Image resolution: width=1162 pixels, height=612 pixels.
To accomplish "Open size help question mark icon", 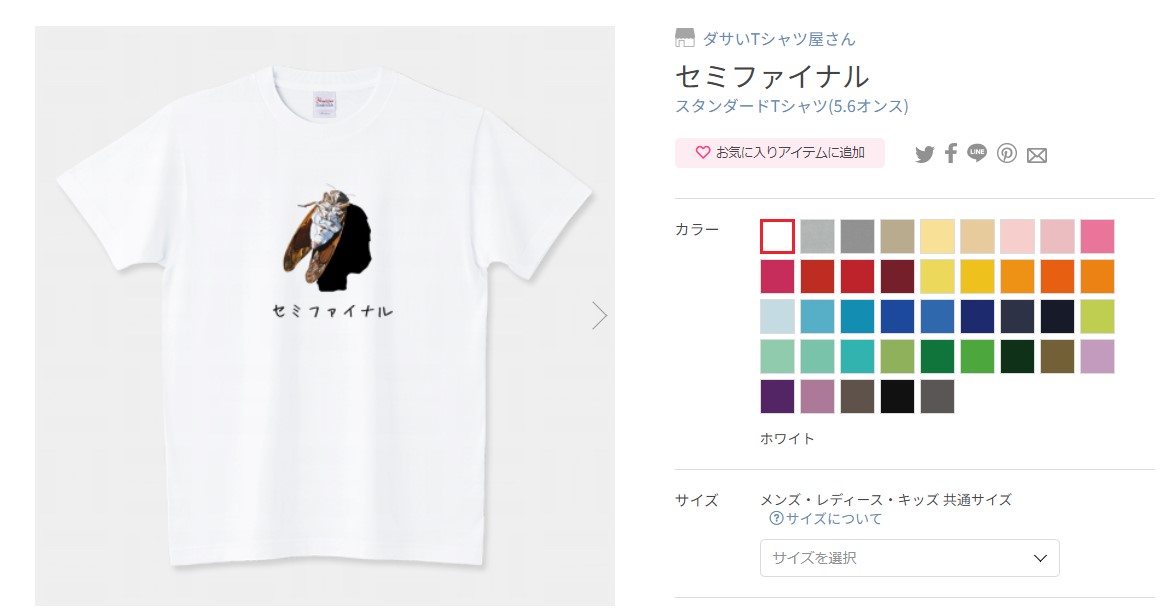I will (776, 519).
